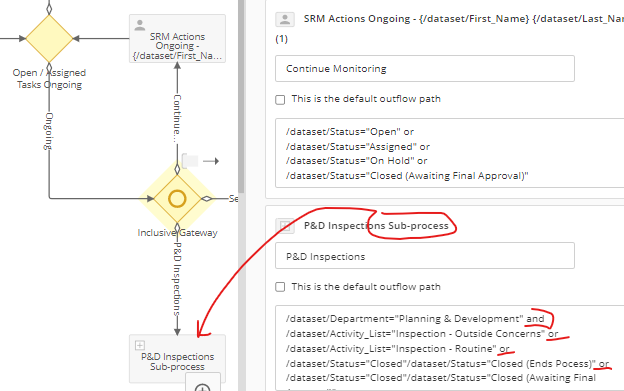
Task: Click the round add button below the sub-process
Action: [x=203, y=387]
